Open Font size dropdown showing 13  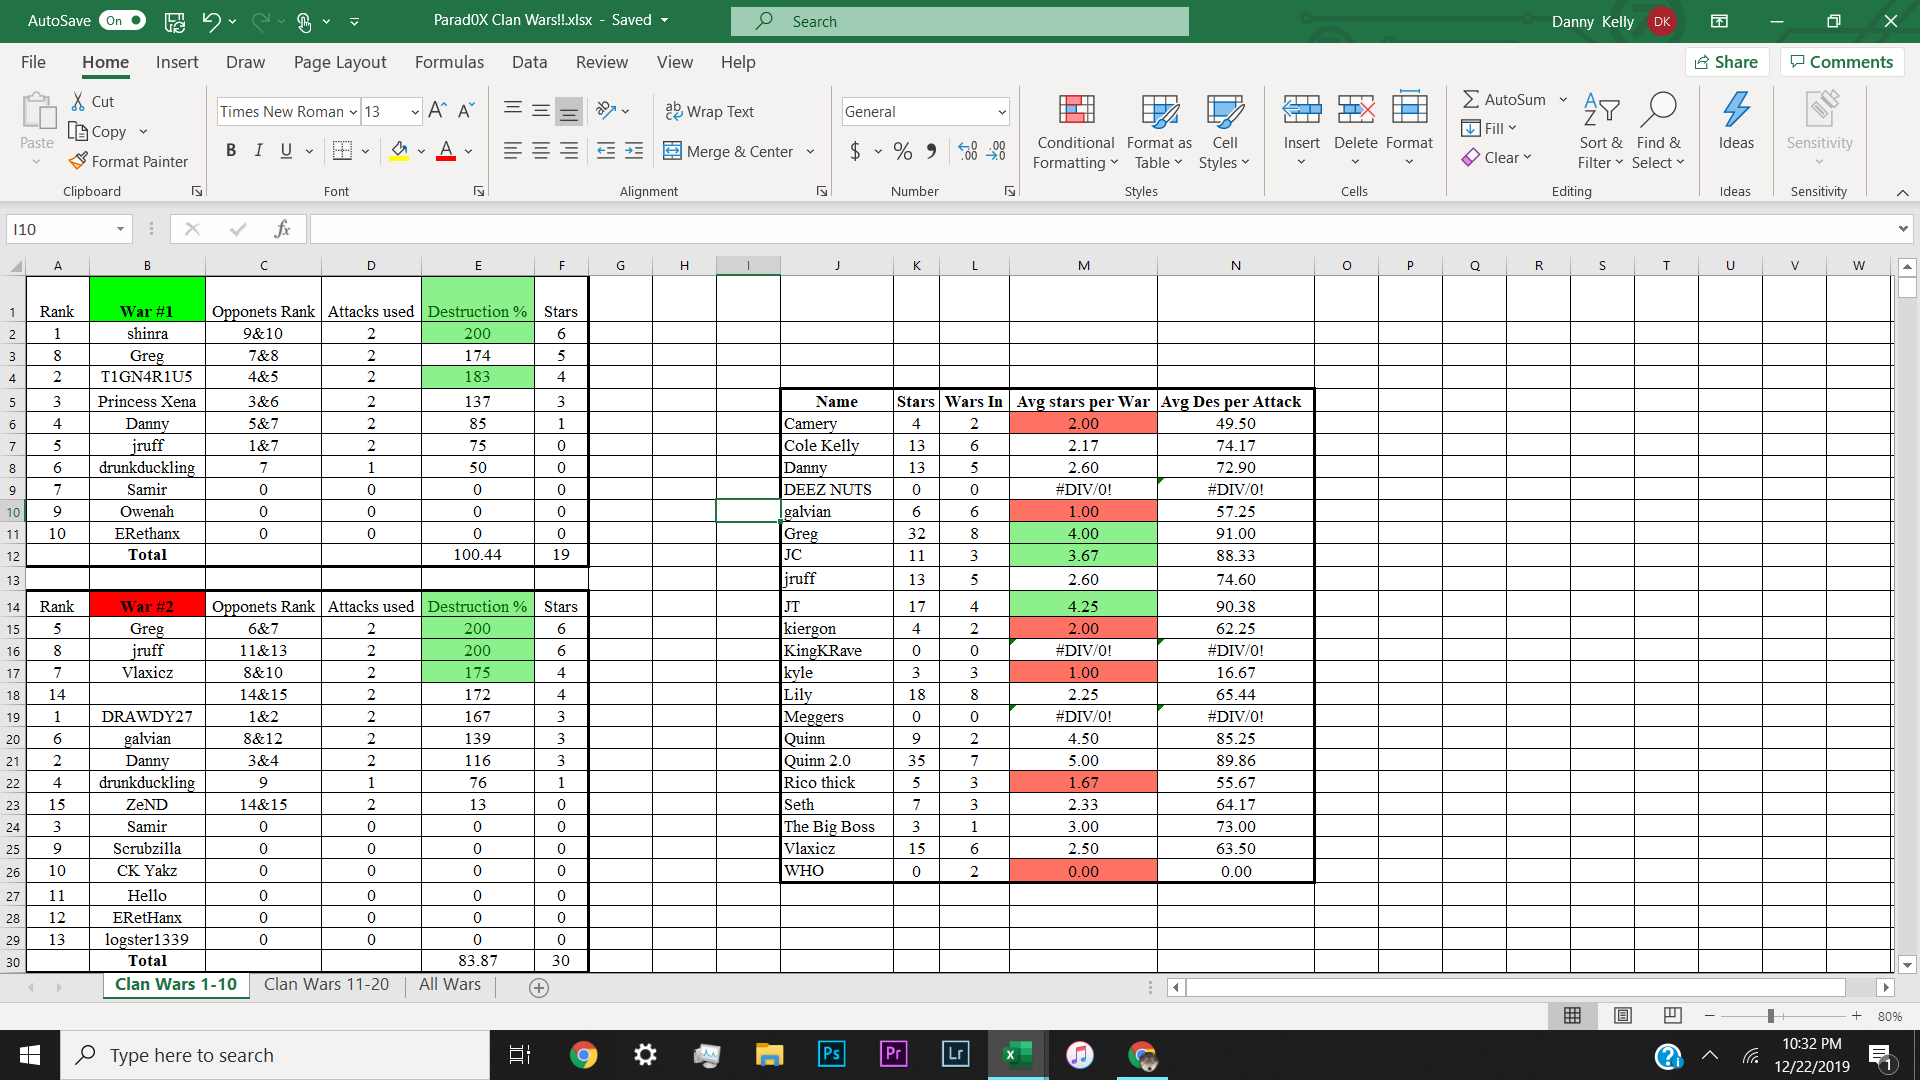(409, 111)
